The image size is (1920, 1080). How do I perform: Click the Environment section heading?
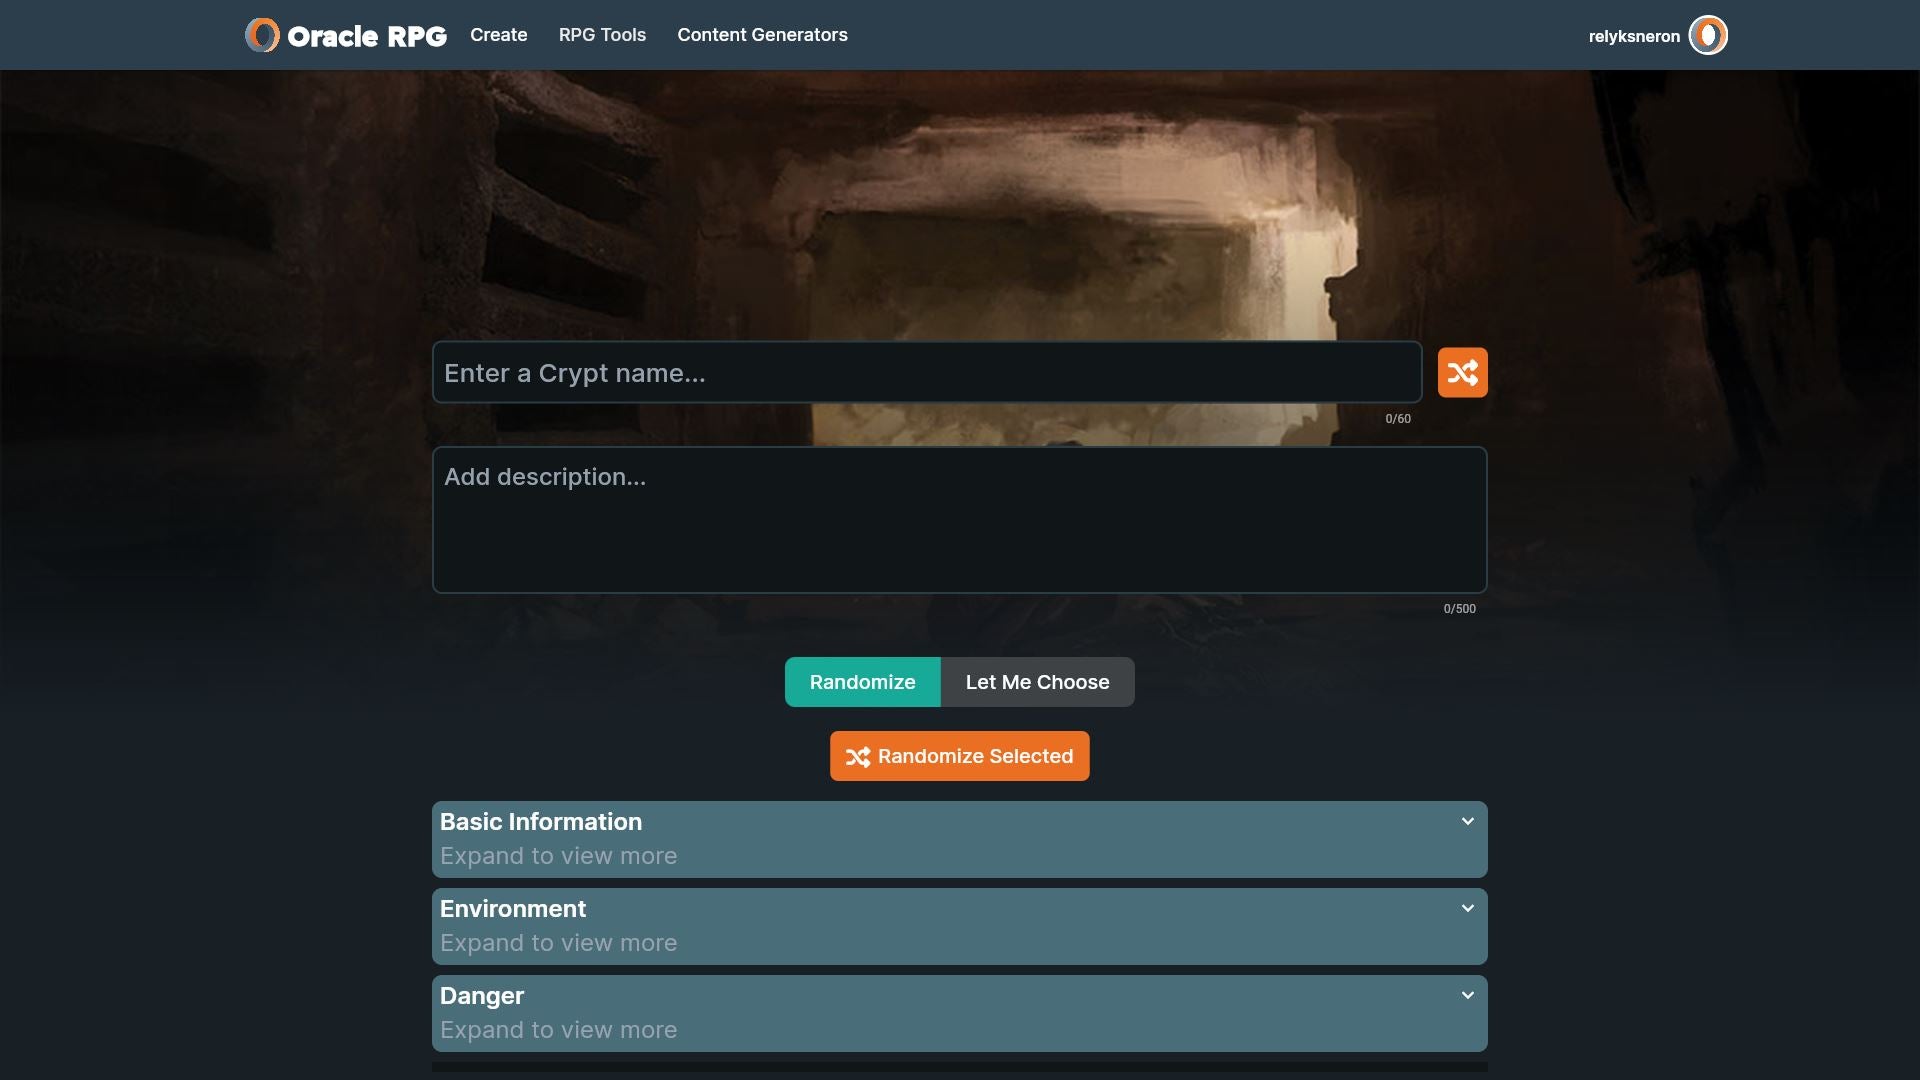(513, 909)
